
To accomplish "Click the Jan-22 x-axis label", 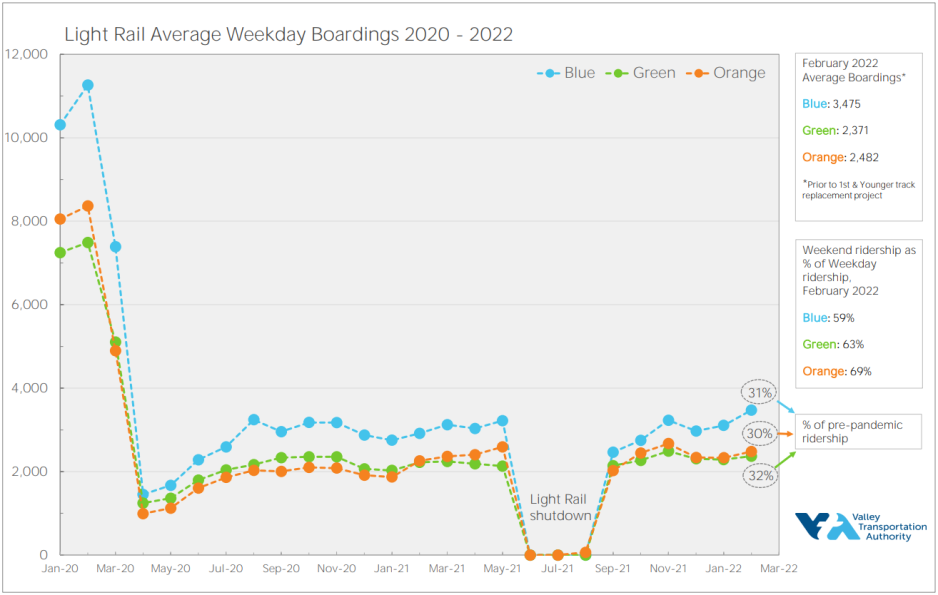I will click(723, 568).
